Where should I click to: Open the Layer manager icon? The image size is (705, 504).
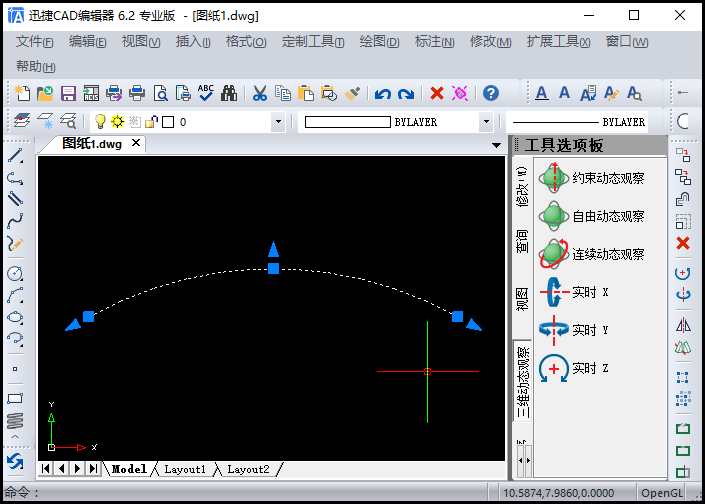click(22, 121)
